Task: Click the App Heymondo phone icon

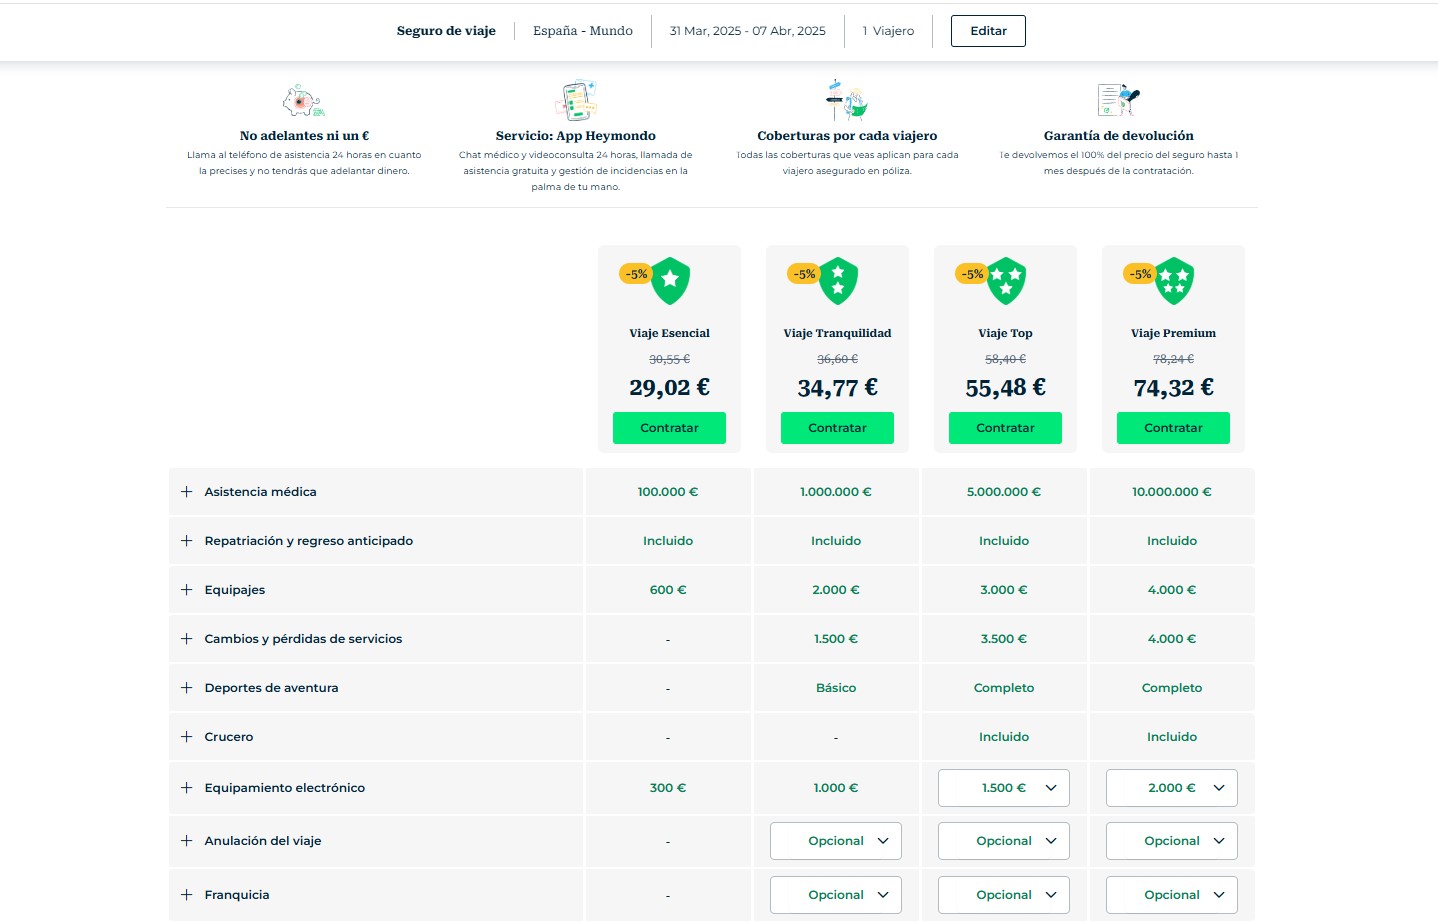Action: pyautogui.click(x=575, y=100)
